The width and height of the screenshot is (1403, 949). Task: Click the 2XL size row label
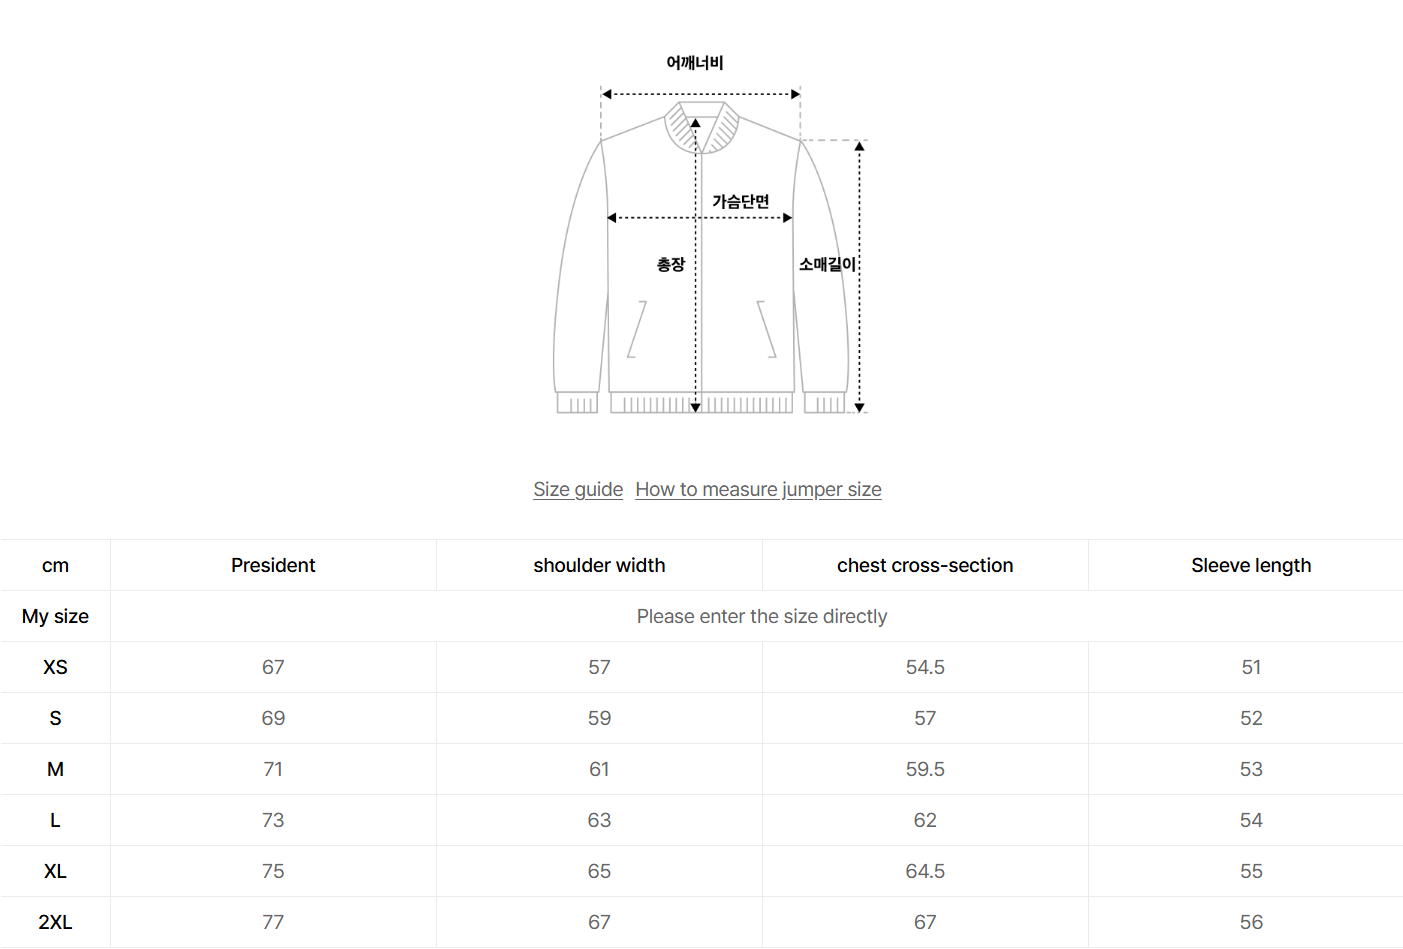point(55,922)
